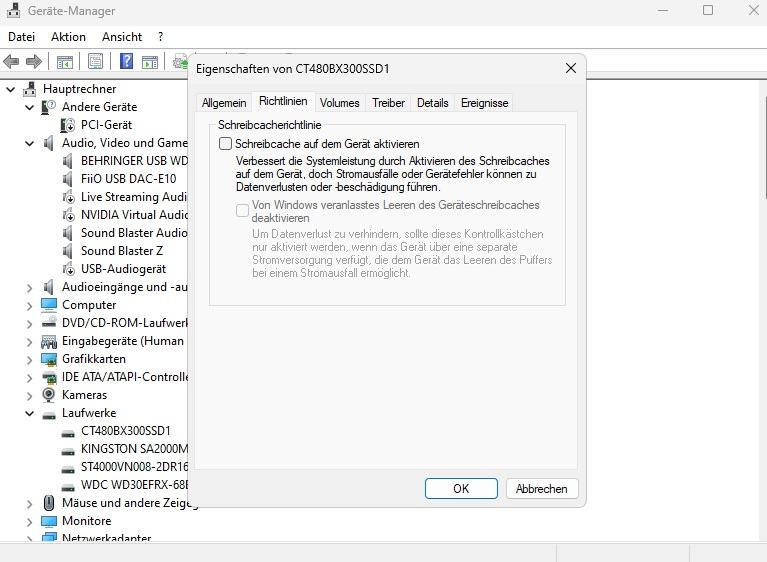The height and width of the screenshot is (562, 767).
Task: Expand the DVD/CD-ROM-Laufwerke node chevron
Action: click(29, 324)
